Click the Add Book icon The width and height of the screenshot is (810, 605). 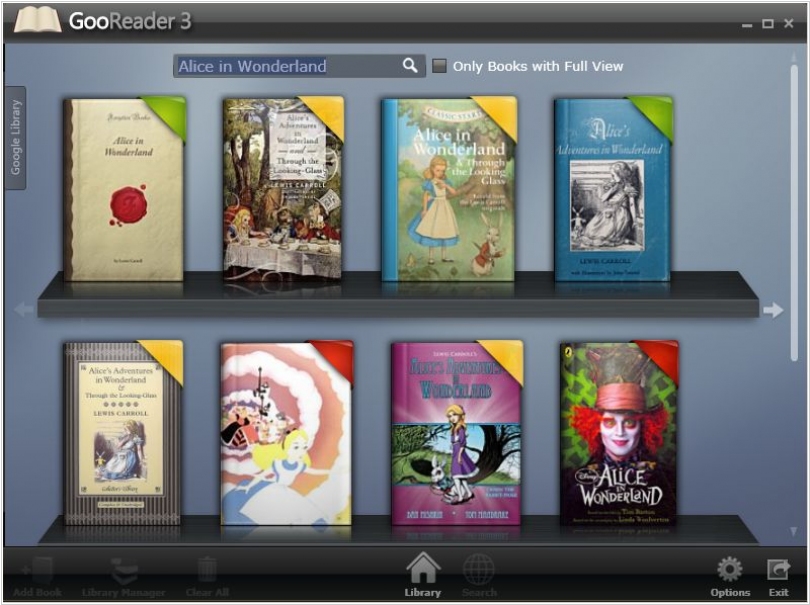[x=37, y=573]
